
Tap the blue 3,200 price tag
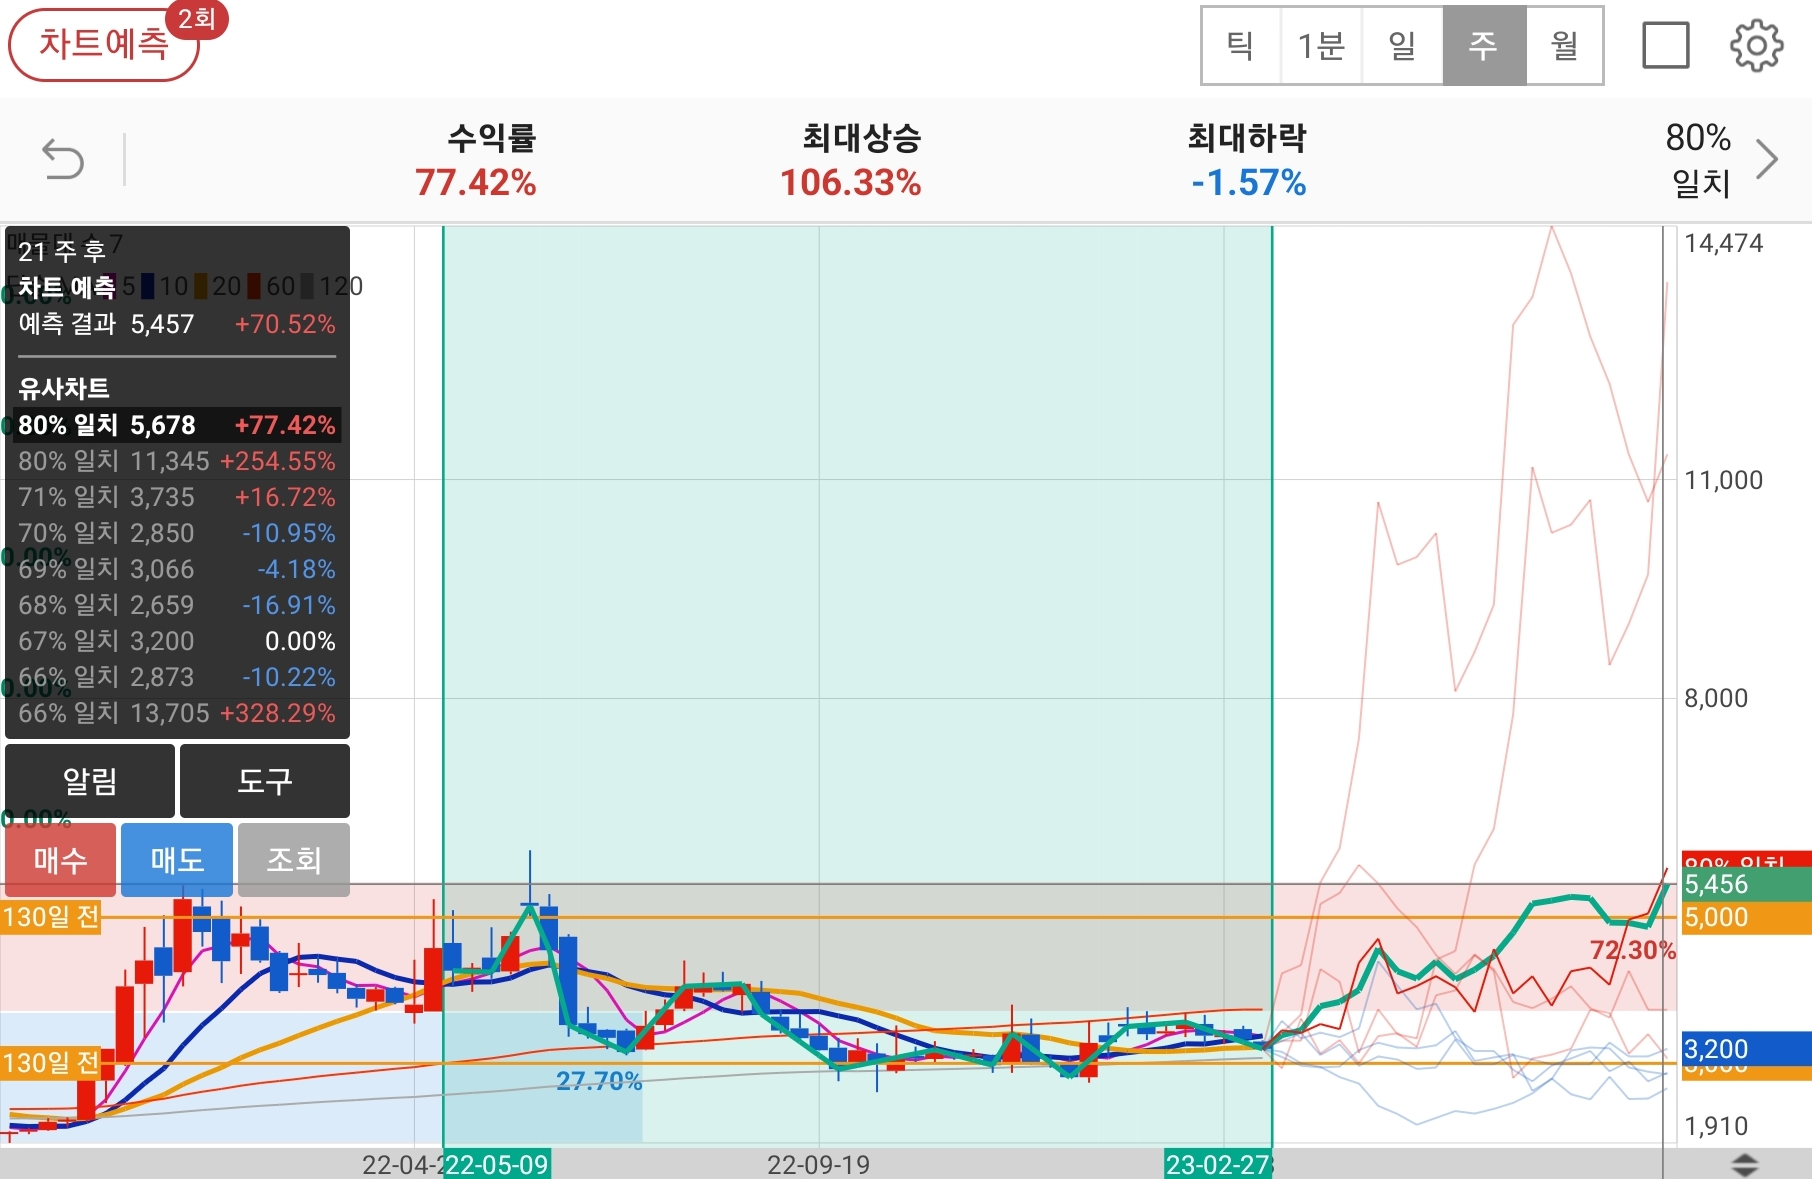point(1746,1049)
